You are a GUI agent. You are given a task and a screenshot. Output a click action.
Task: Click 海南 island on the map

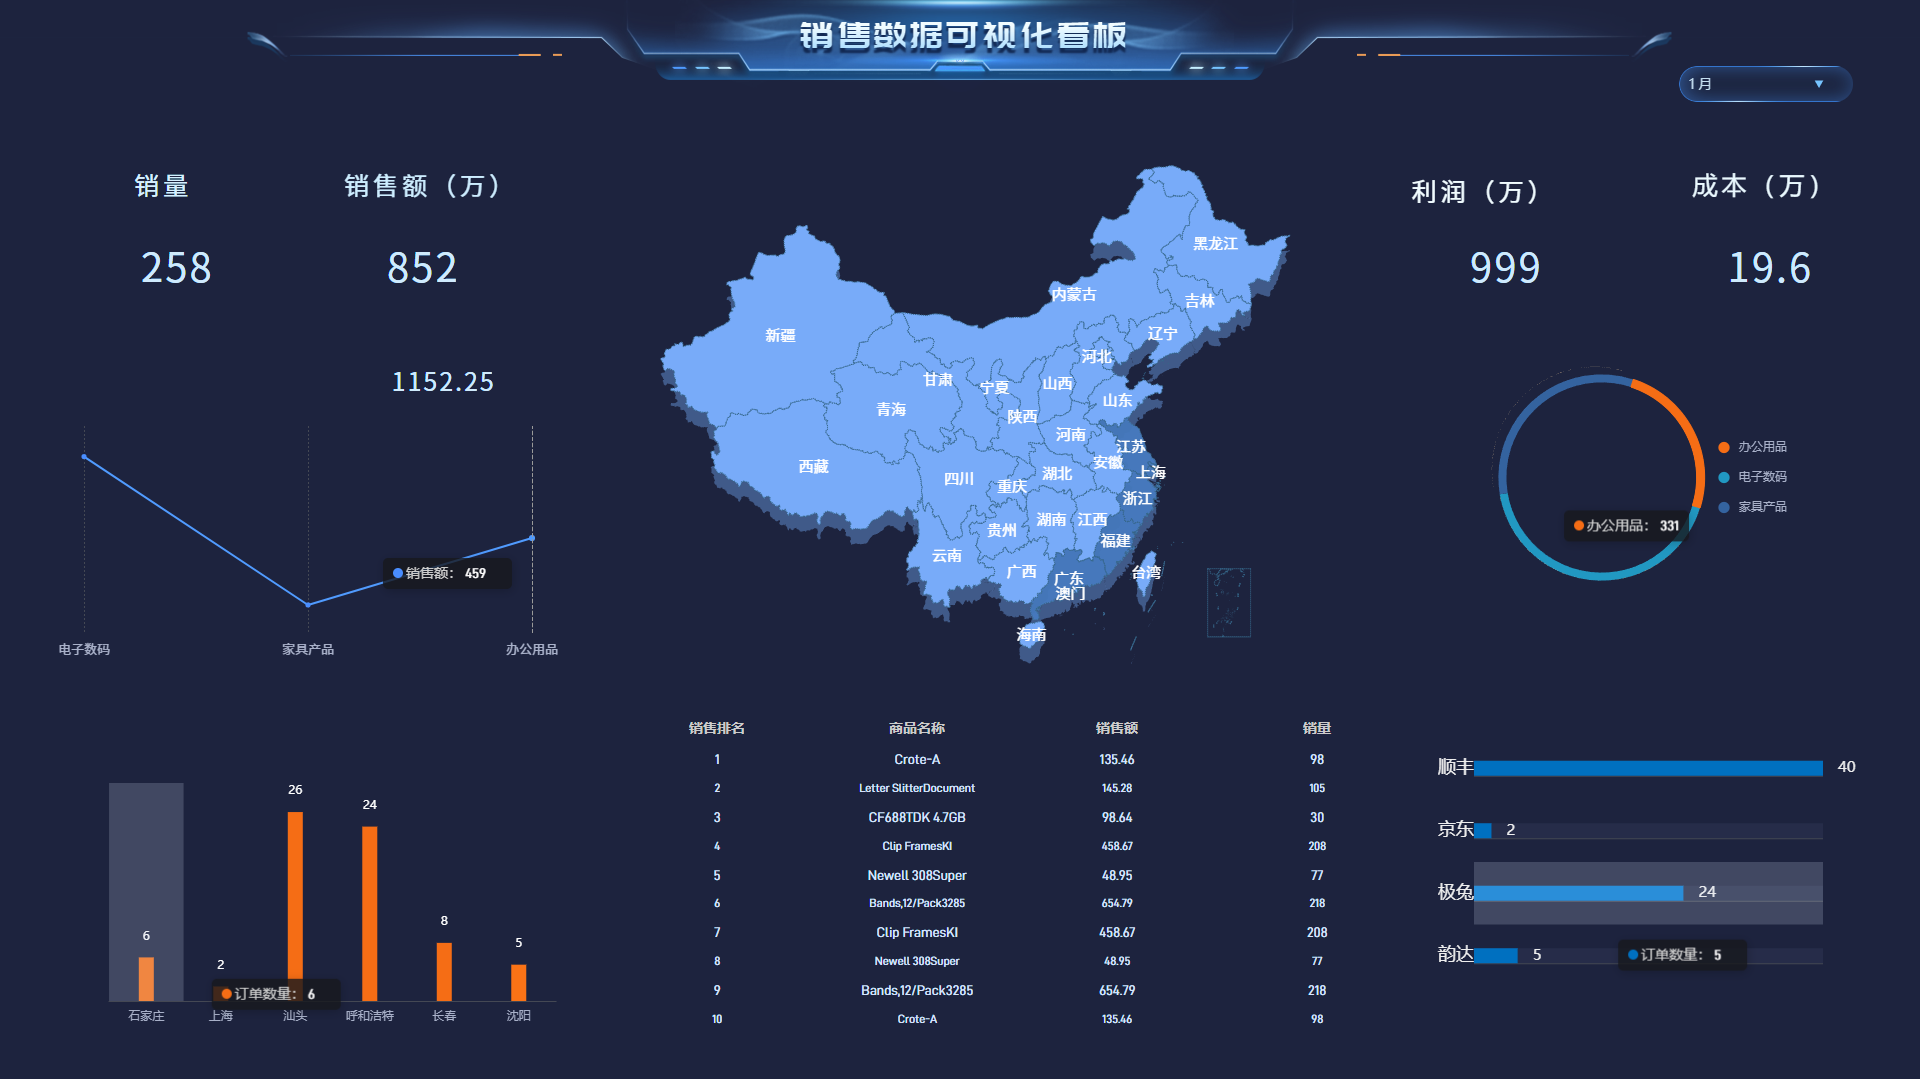click(1031, 635)
